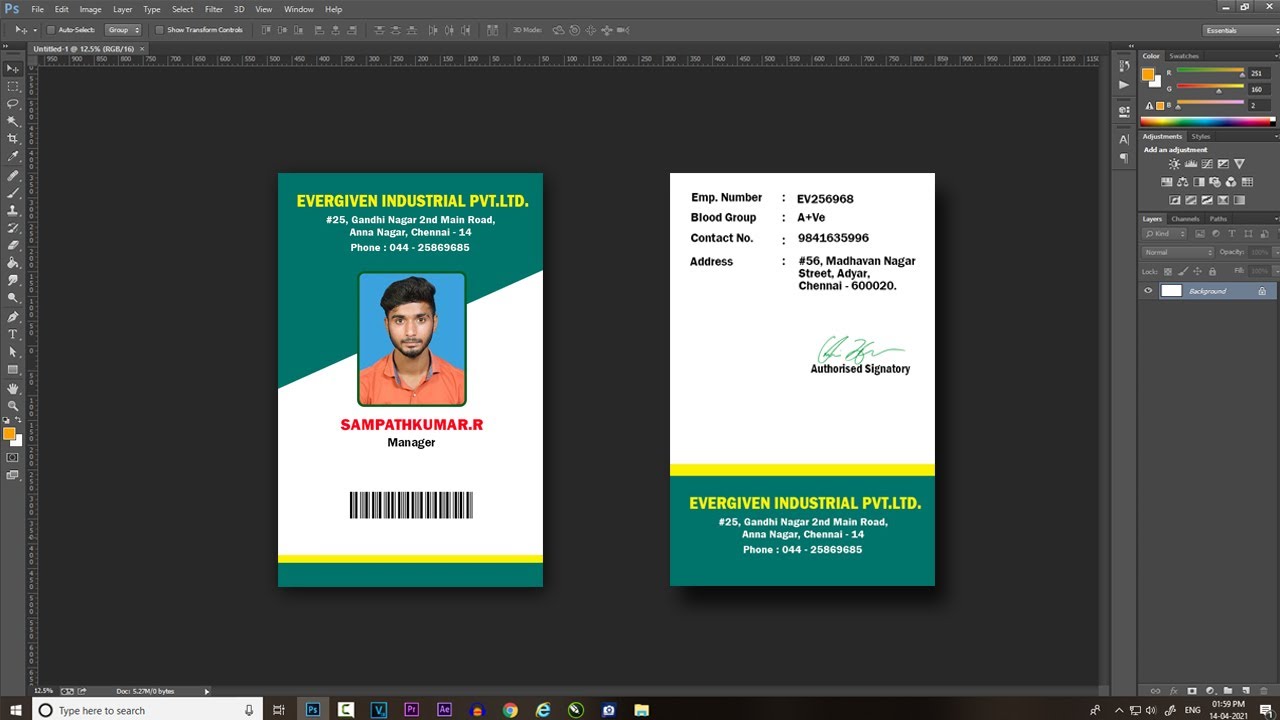1280x720 pixels.
Task: Select the Horizontal Type tool
Action: coord(13,334)
